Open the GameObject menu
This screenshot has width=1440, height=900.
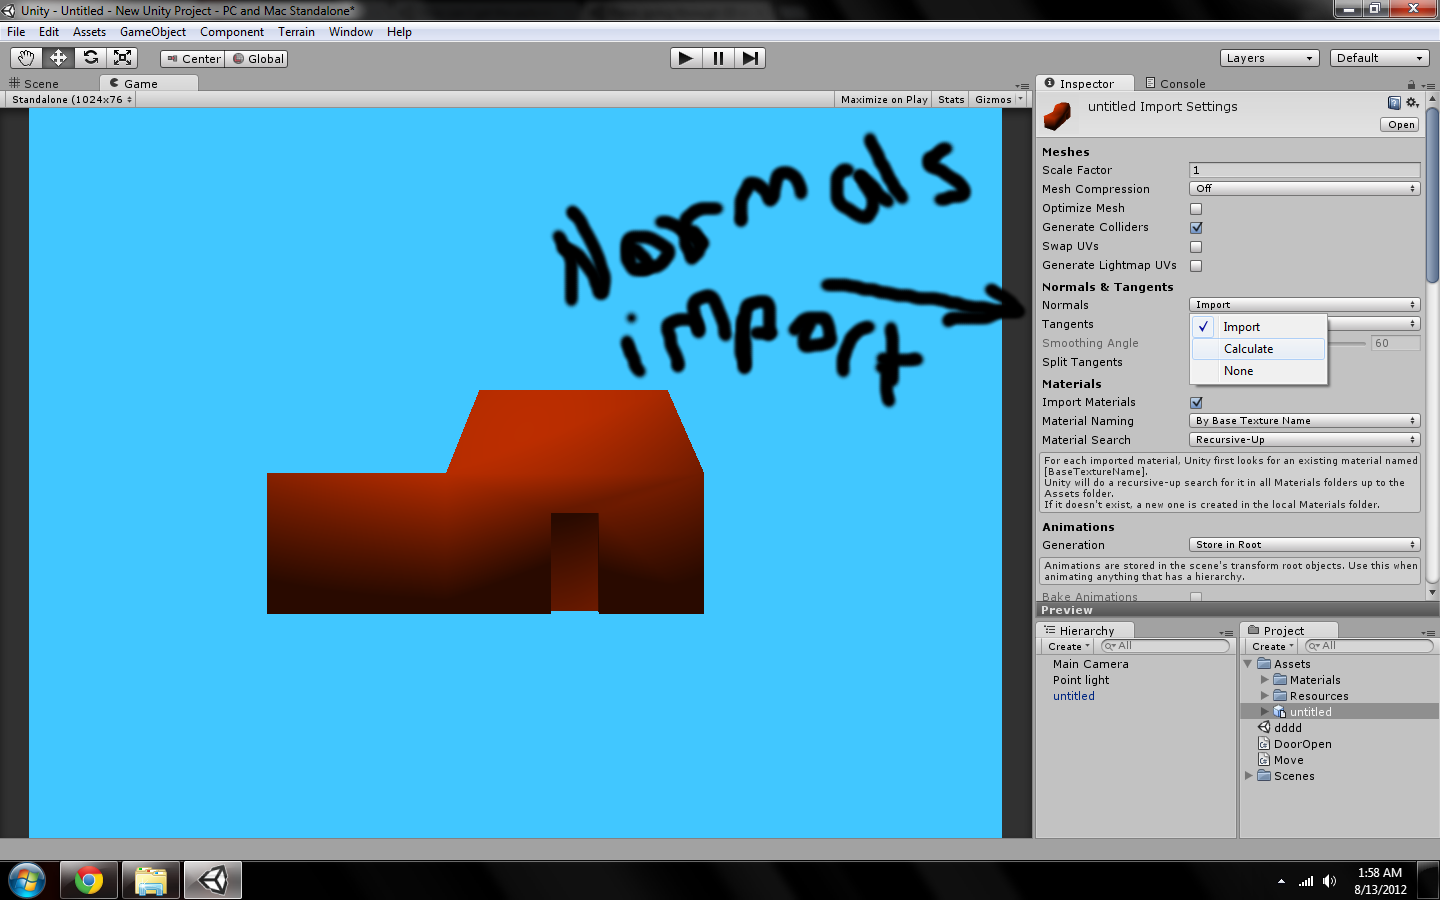pos(153,32)
